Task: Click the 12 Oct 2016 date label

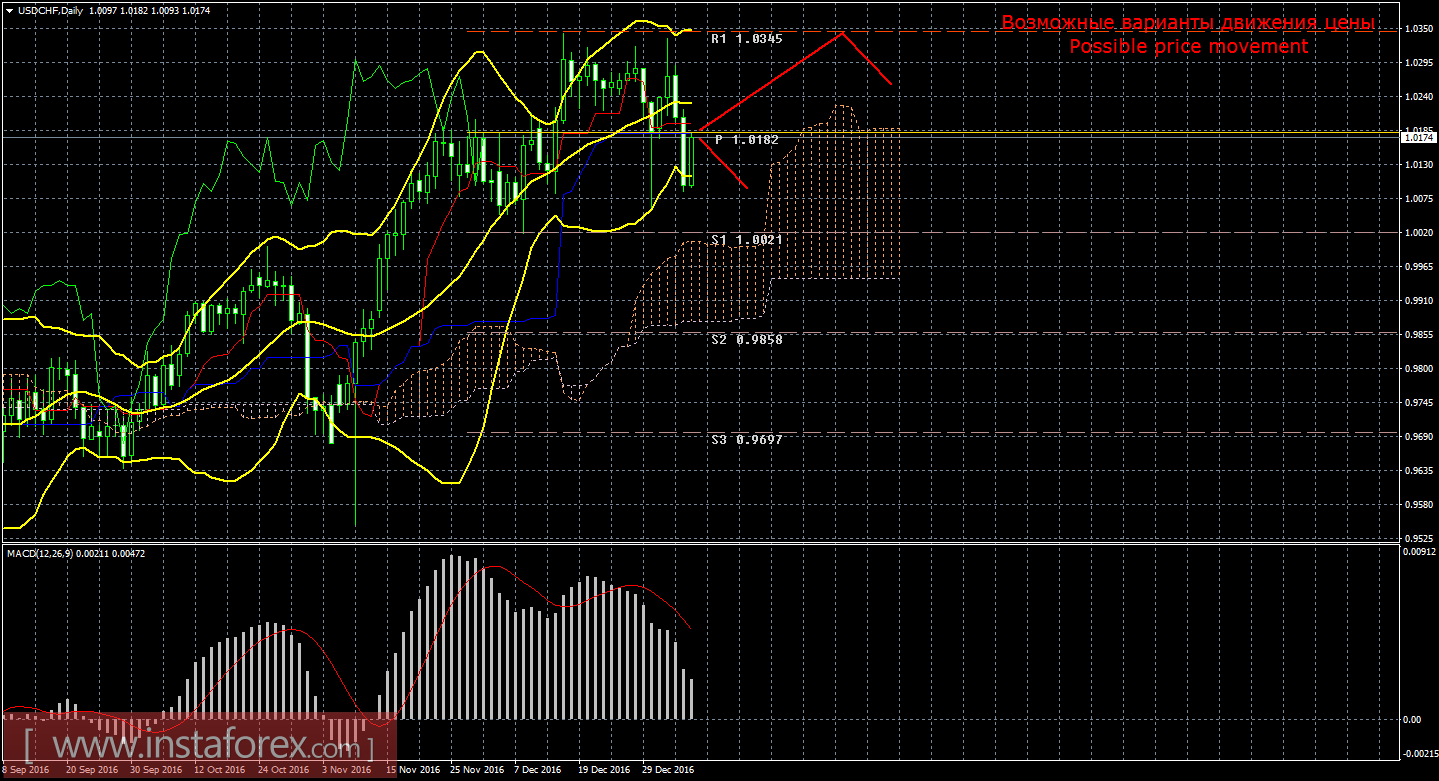Action: 219,770
